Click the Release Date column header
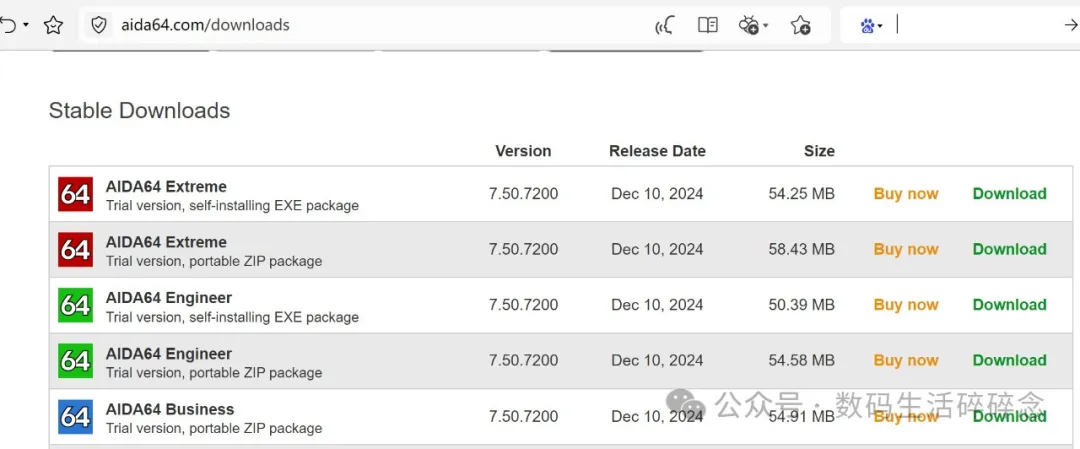This screenshot has height=449, width=1080. pos(657,151)
